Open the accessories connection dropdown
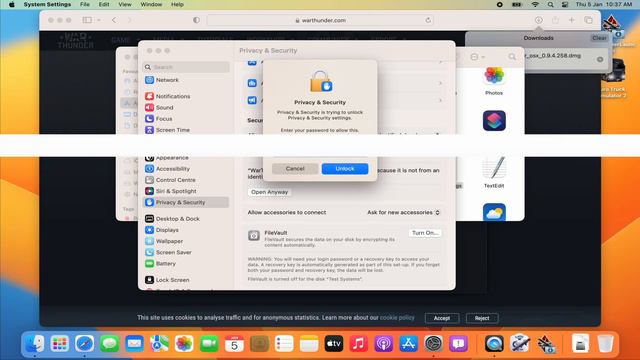This screenshot has height=360, width=640. pos(403,212)
